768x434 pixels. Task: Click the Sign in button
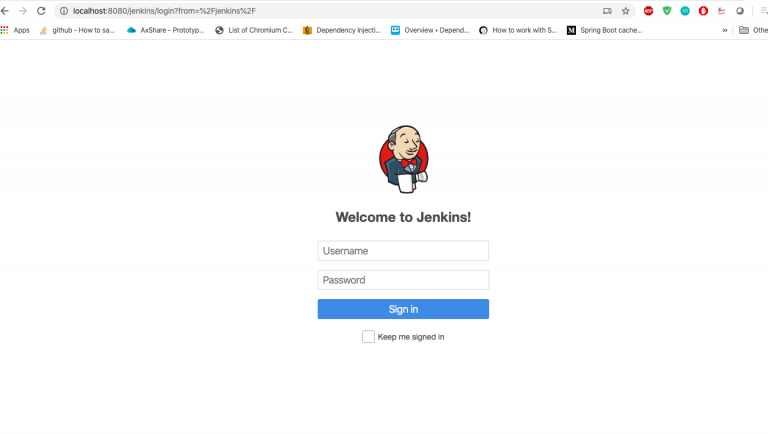[403, 309]
